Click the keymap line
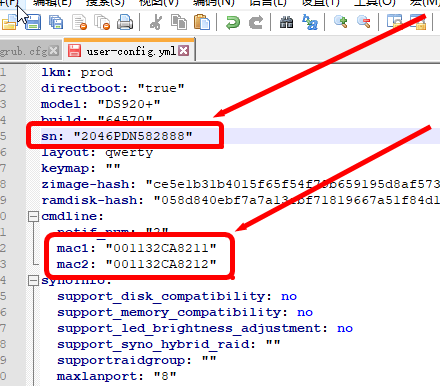This screenshot has width=440, height=386. (81, 168)
